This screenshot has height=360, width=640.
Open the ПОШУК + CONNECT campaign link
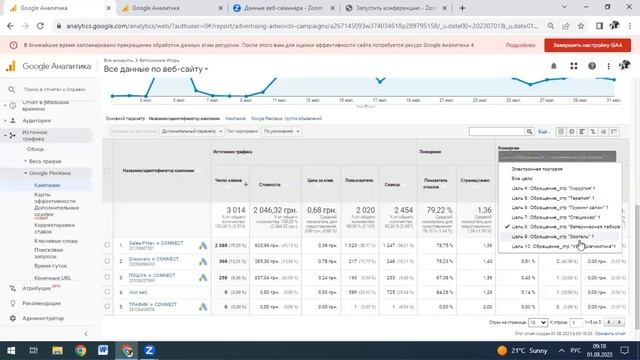(152, 276)
